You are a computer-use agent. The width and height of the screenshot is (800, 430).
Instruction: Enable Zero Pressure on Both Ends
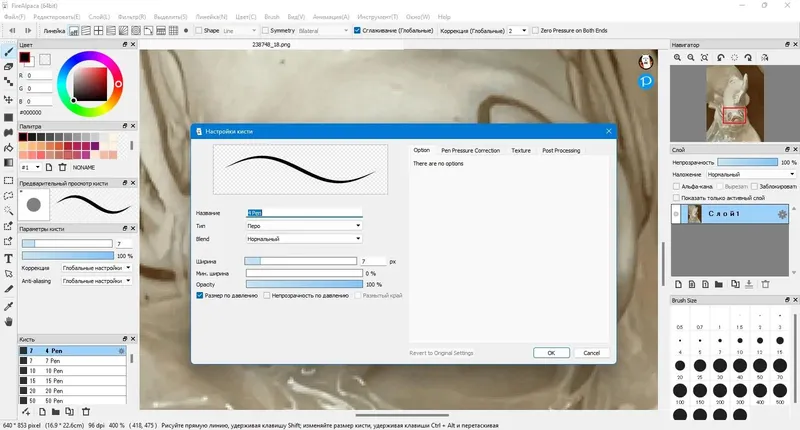coord(535,31)
